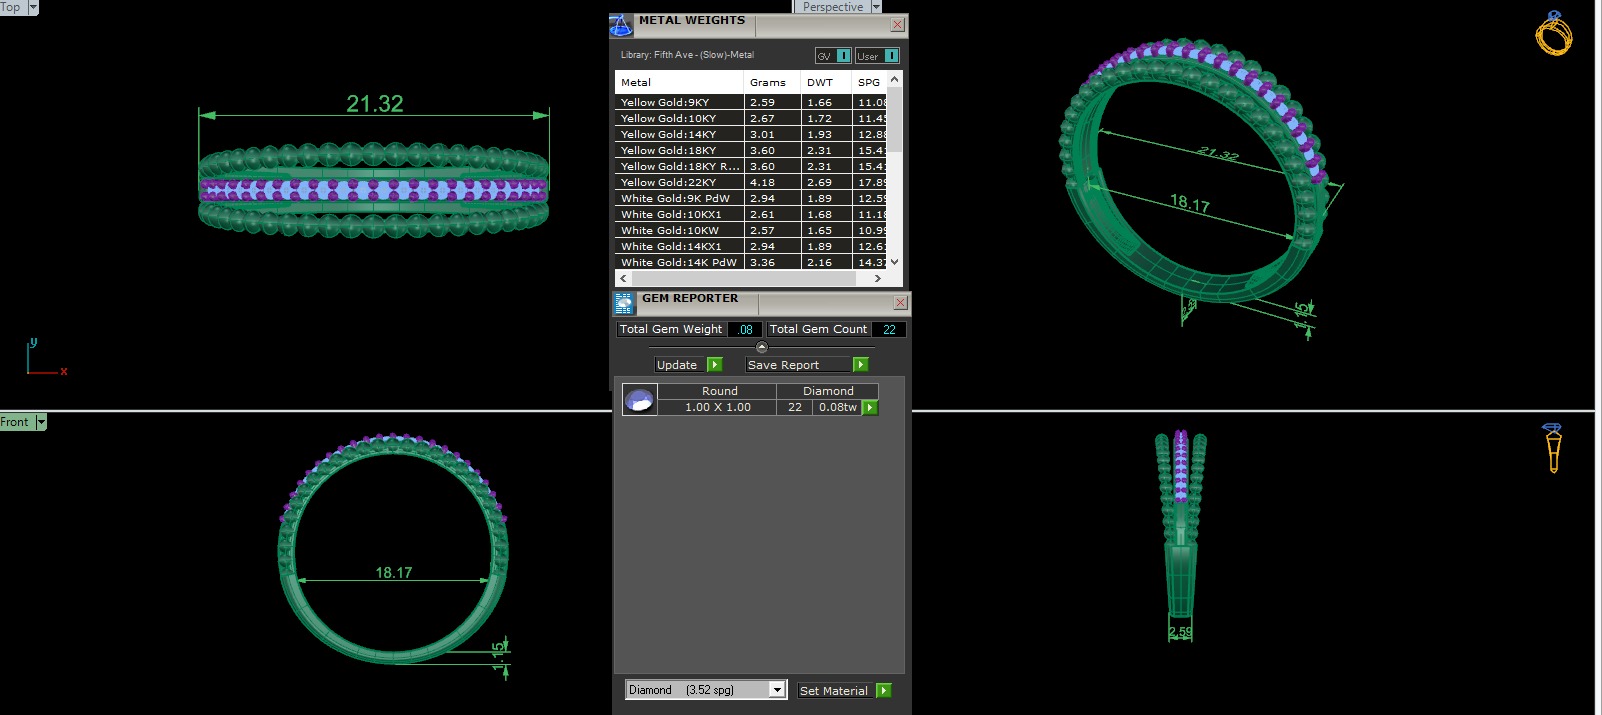1602x715 pixels.
Task: Click the metal list scroll-up arrow
Action: [x=895, y=79]
